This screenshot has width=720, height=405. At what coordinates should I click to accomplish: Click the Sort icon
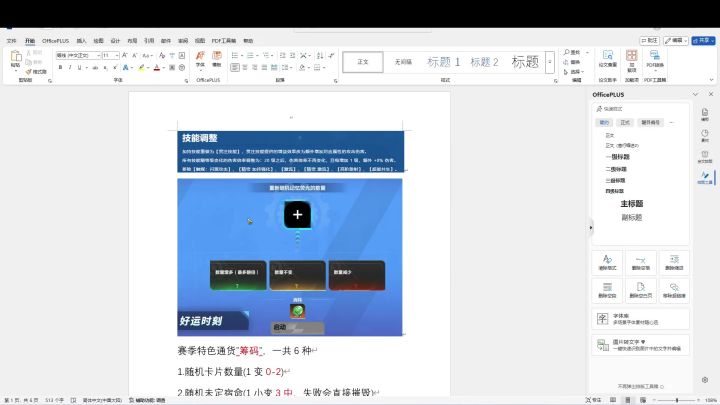(320, 55)
